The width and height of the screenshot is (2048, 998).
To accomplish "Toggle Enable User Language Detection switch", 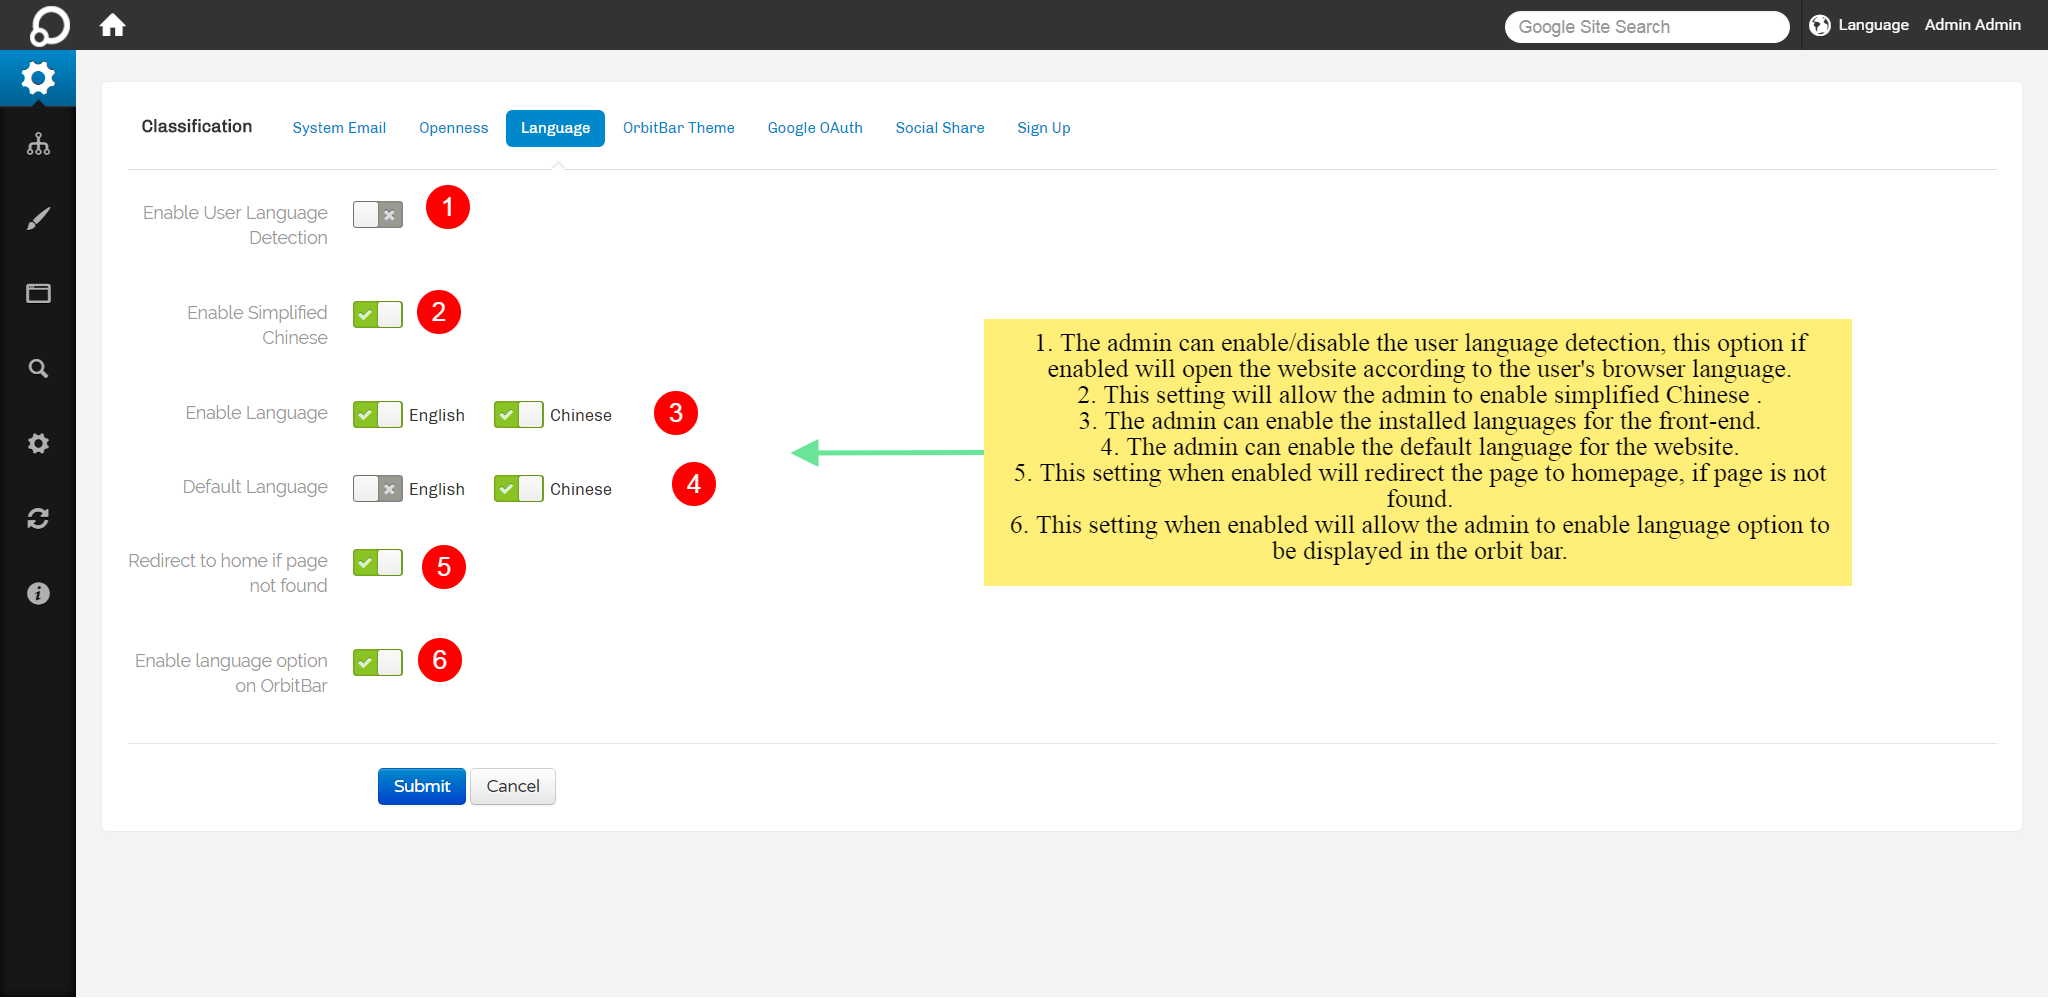I will click(378, 214).
